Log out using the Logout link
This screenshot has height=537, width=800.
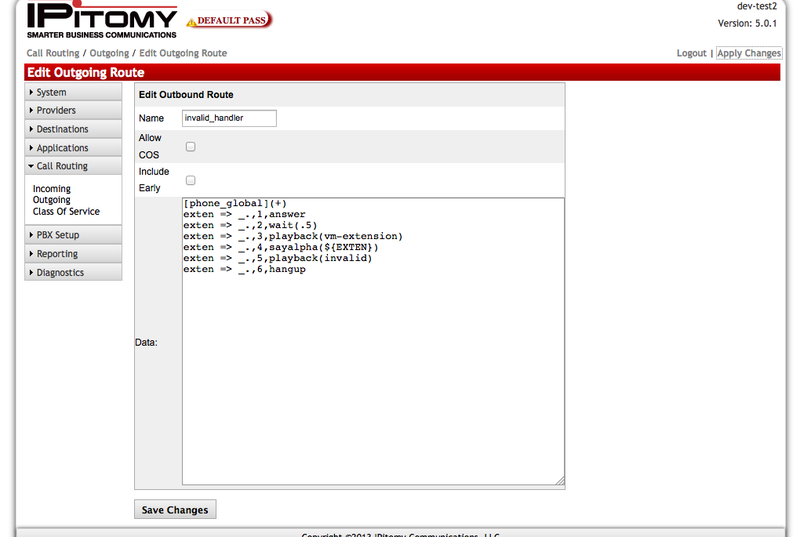pos(691,53)
